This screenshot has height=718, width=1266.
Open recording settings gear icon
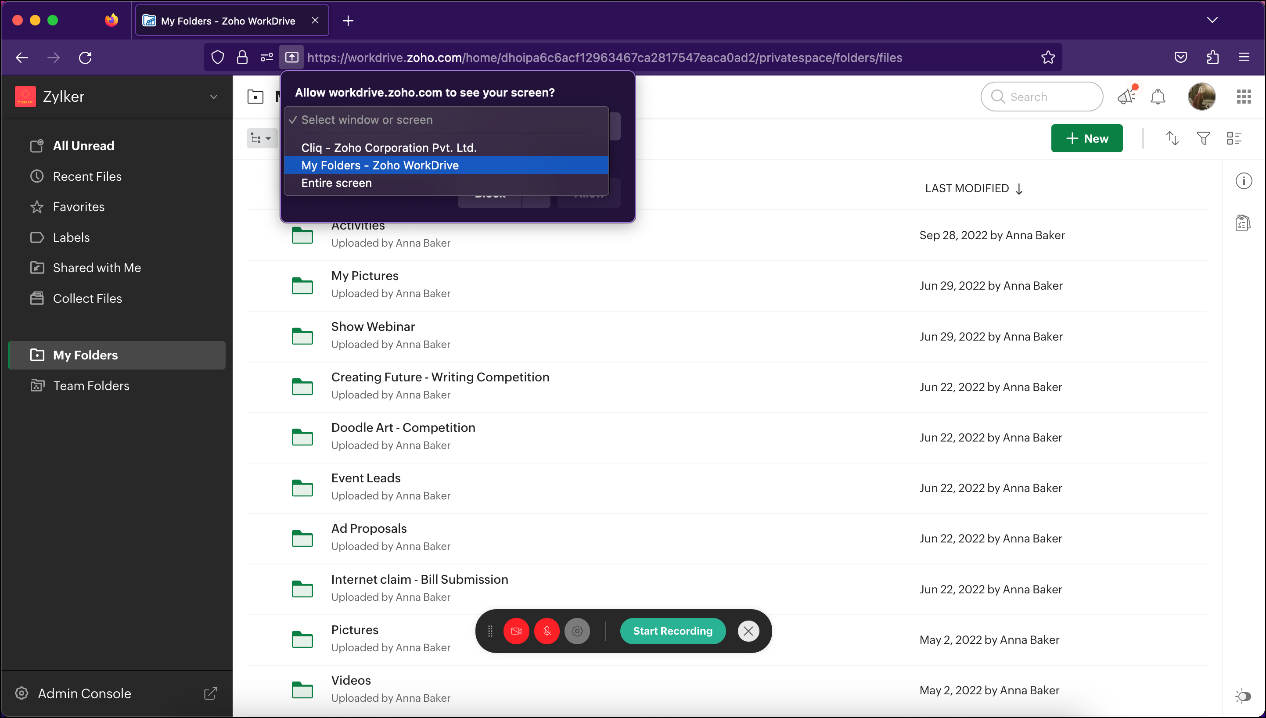577,631
